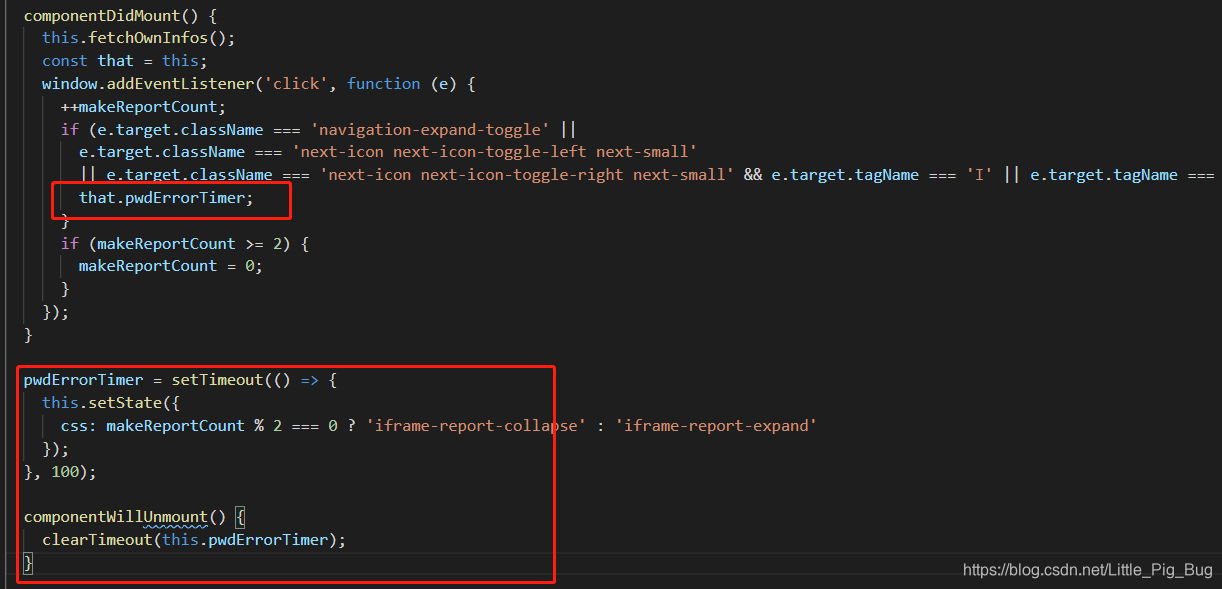The height and width of the screenshot is (589, 1222).
Task: Click the that.pwdErrorTimer statement
Action: (x=167, y=198)
